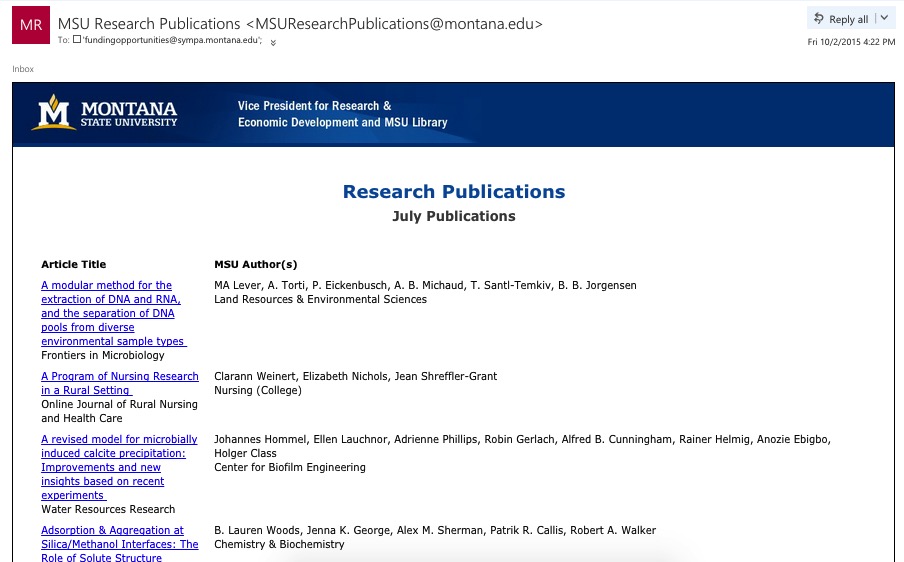
Task: Click the July Publications subheading
Action: pyautogui.click(x=454, y=216)
